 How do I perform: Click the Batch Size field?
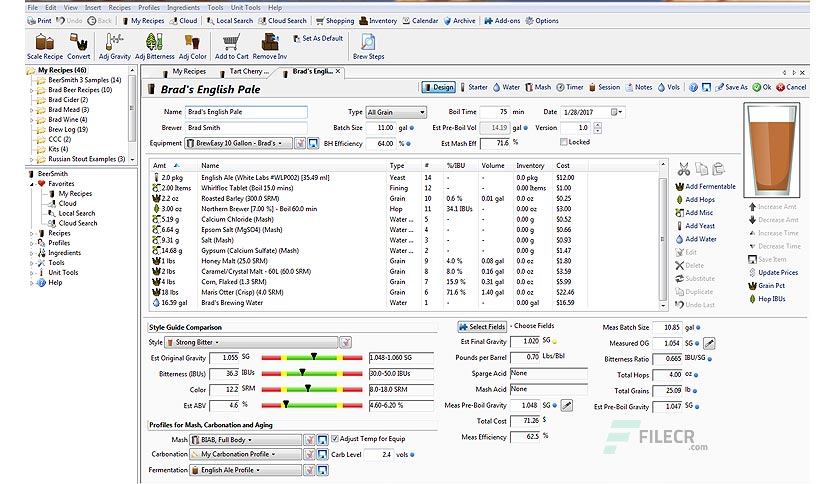[381, 128]
